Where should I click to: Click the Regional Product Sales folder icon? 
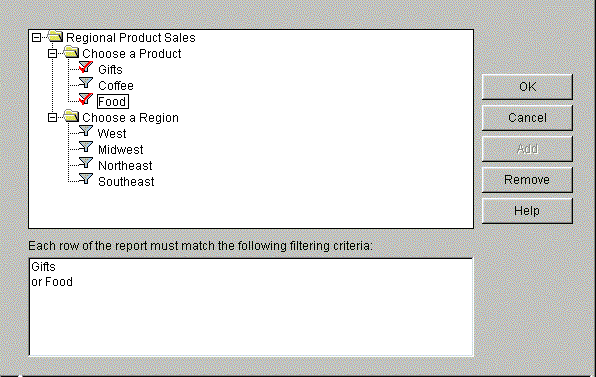click(55, 36)
